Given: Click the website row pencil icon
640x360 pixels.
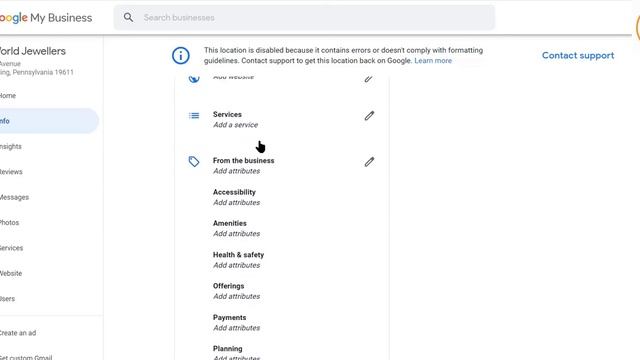Looking at the screenshot, I should click(368, 79).
